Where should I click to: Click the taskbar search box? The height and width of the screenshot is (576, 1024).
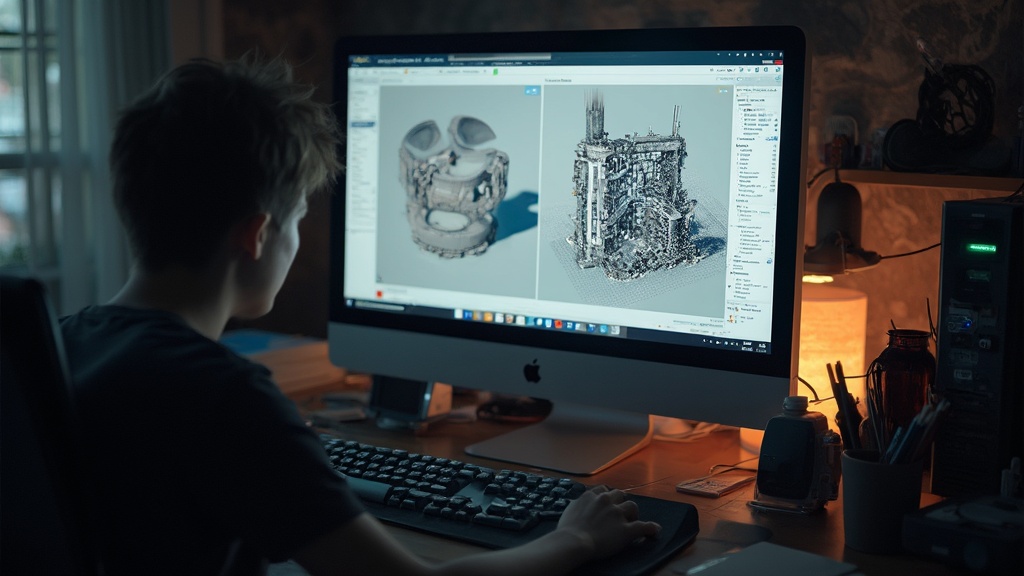tap(379, 305)
